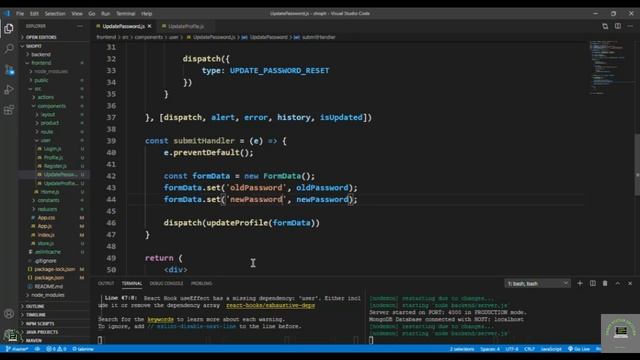Open the bash terminal selector dropdown
The height and width of the screenshot is (360, 640).
coord(537,283)
